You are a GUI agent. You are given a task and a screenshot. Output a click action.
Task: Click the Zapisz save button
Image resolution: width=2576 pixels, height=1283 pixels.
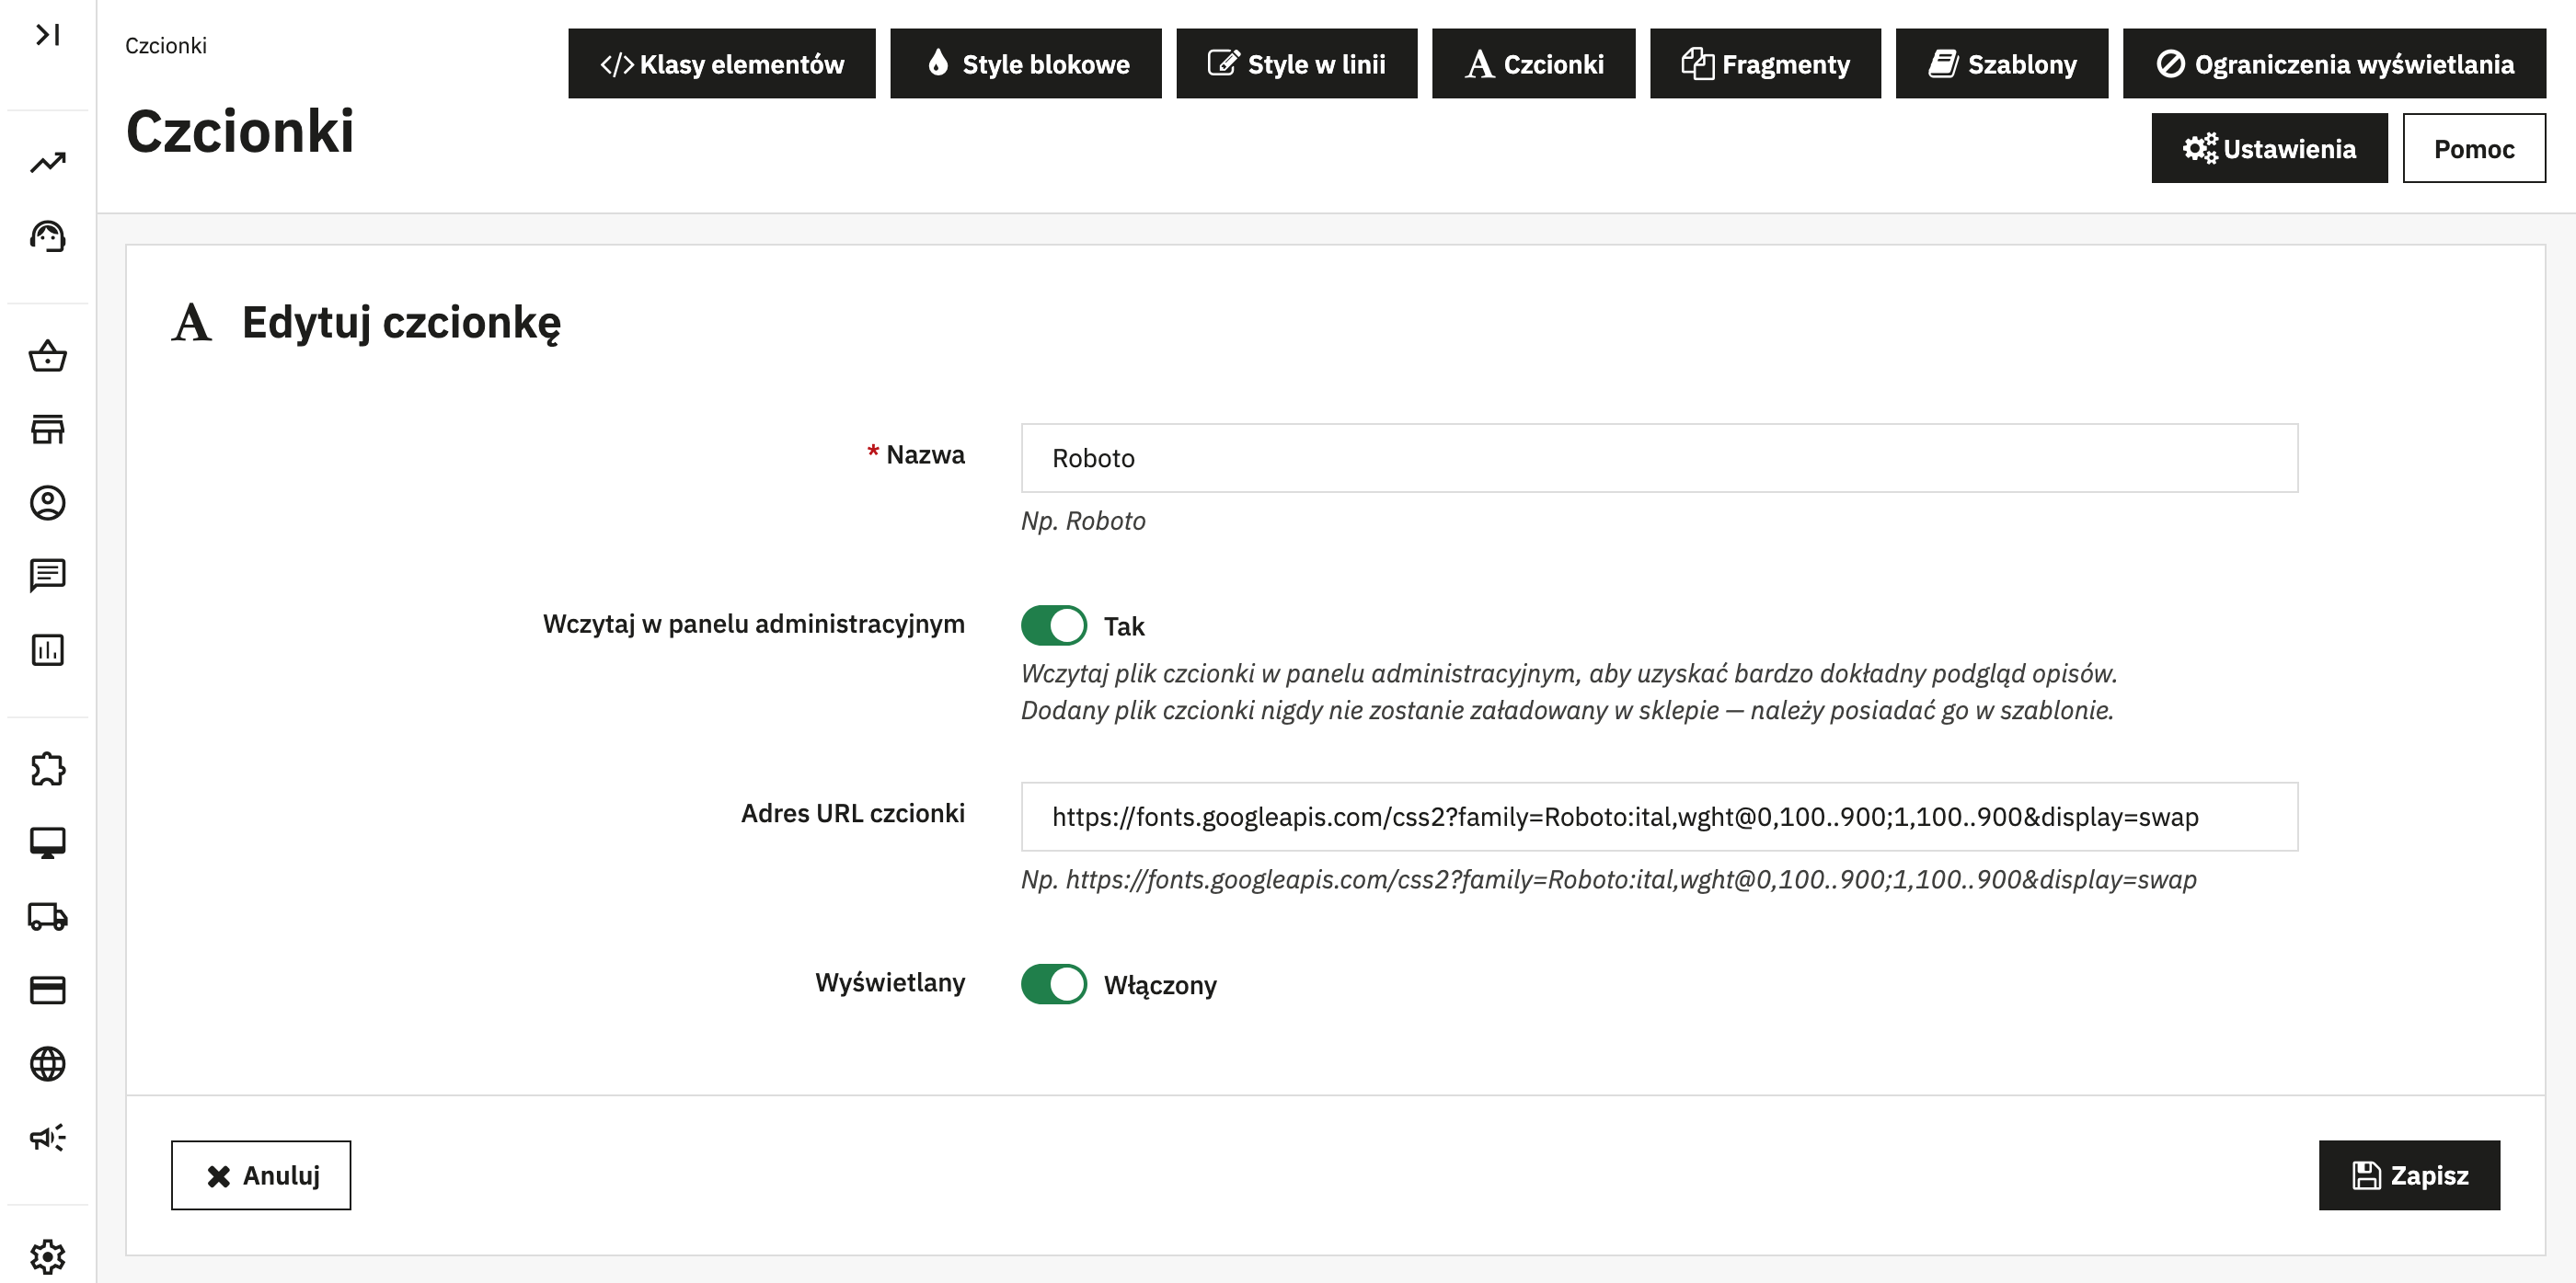[x=2408, y=1175]
